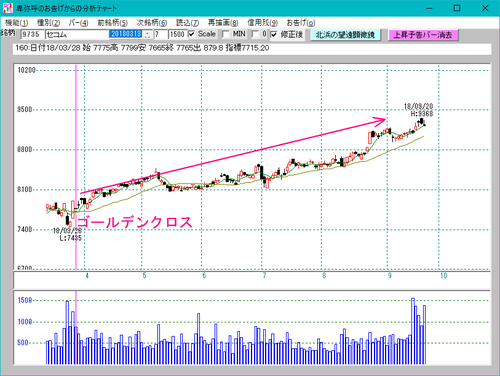500x376 pixels.
Task: Click the 7400 price axis label
Action: pyautogui.click(x=24, y=229)
